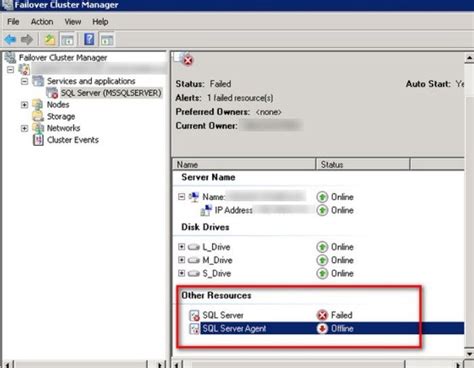Expand the Nodes tree item
The height and width of the screenshot is (368, 474).
pos(24,105)
